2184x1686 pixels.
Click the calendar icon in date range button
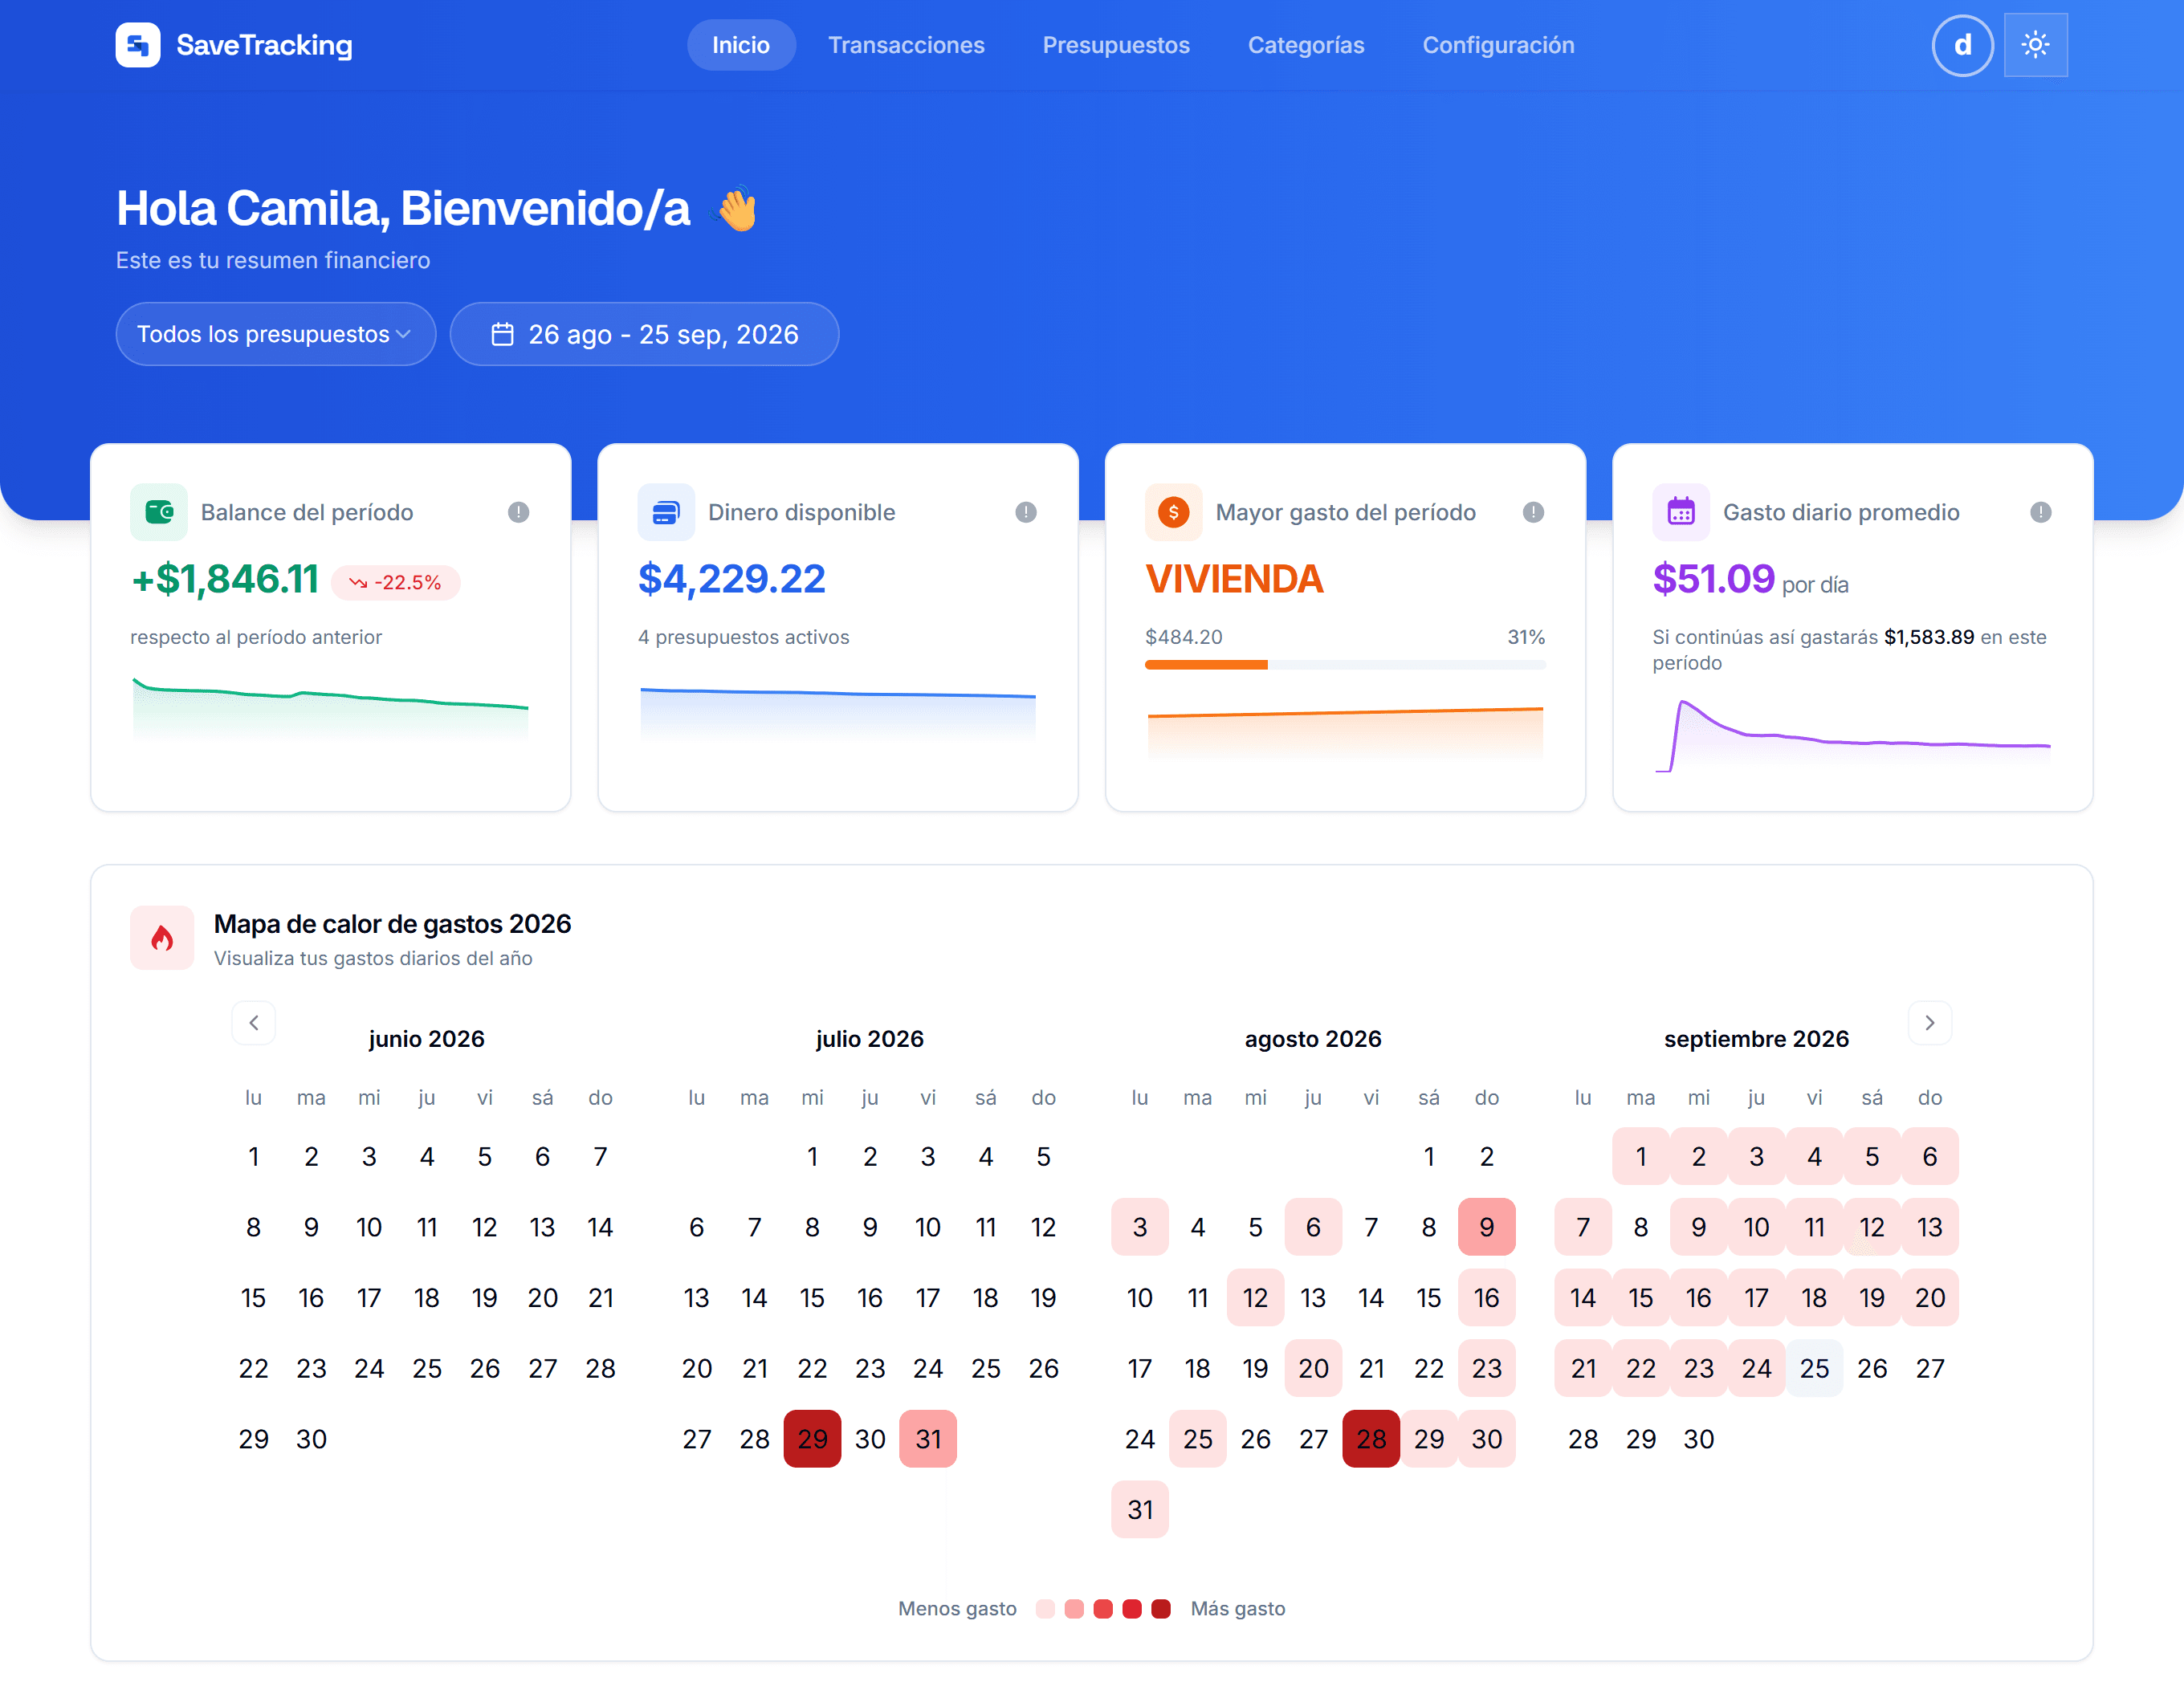click(x=502, y=334)
